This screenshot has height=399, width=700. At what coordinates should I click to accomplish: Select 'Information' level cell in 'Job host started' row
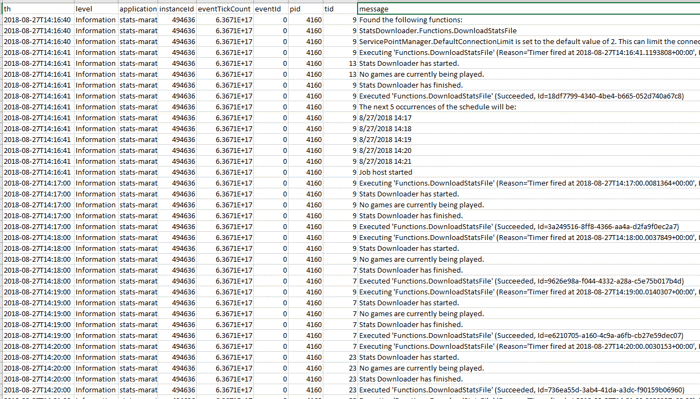tap(96, 172)
